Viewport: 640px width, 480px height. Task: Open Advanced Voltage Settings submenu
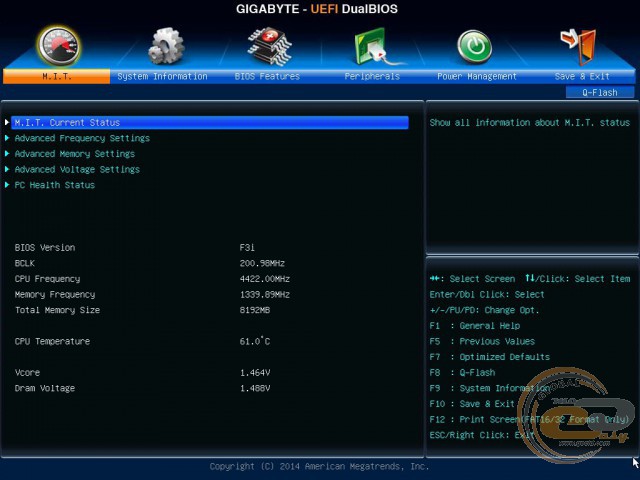click(x=77, y=169)
